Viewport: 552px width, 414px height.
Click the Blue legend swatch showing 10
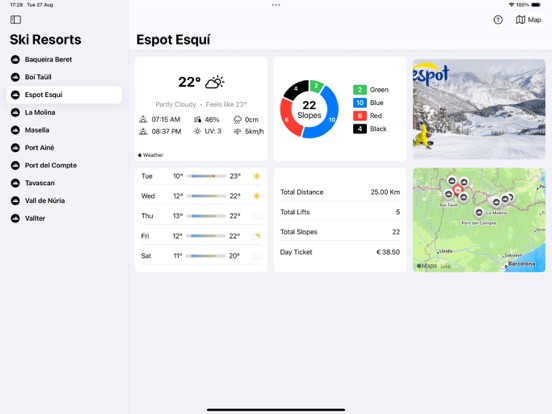(360, 102)
